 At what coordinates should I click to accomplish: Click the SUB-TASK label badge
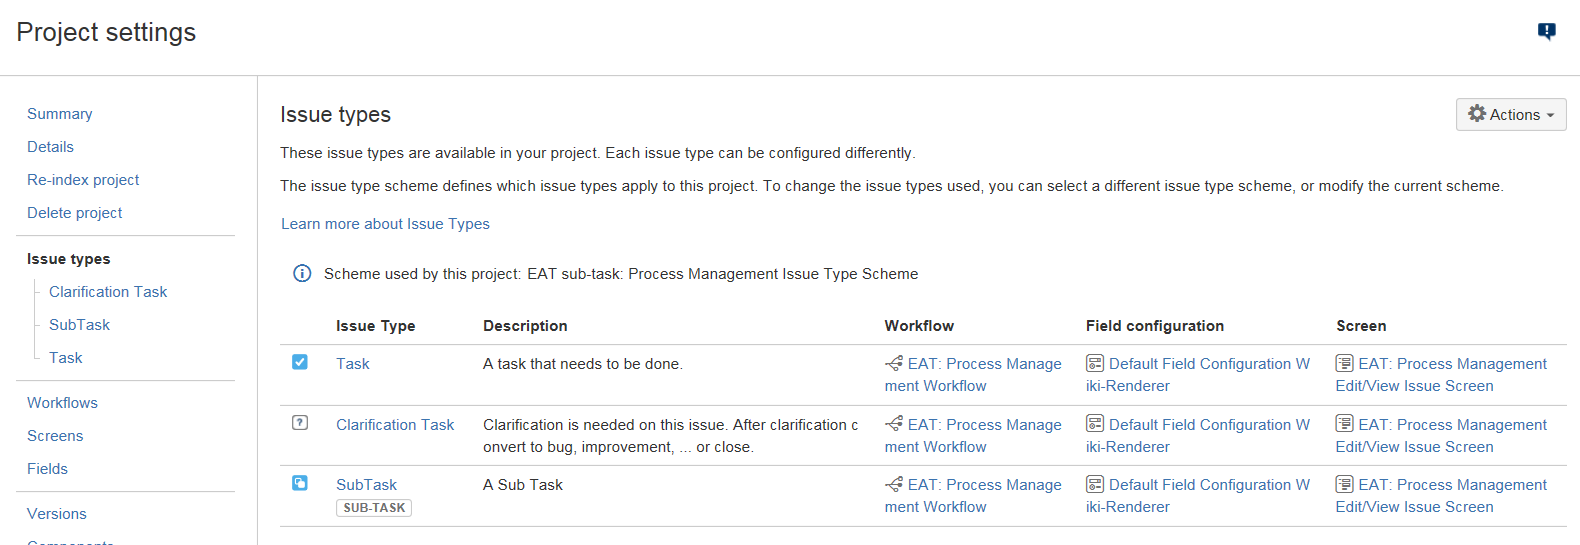point(374,508)
